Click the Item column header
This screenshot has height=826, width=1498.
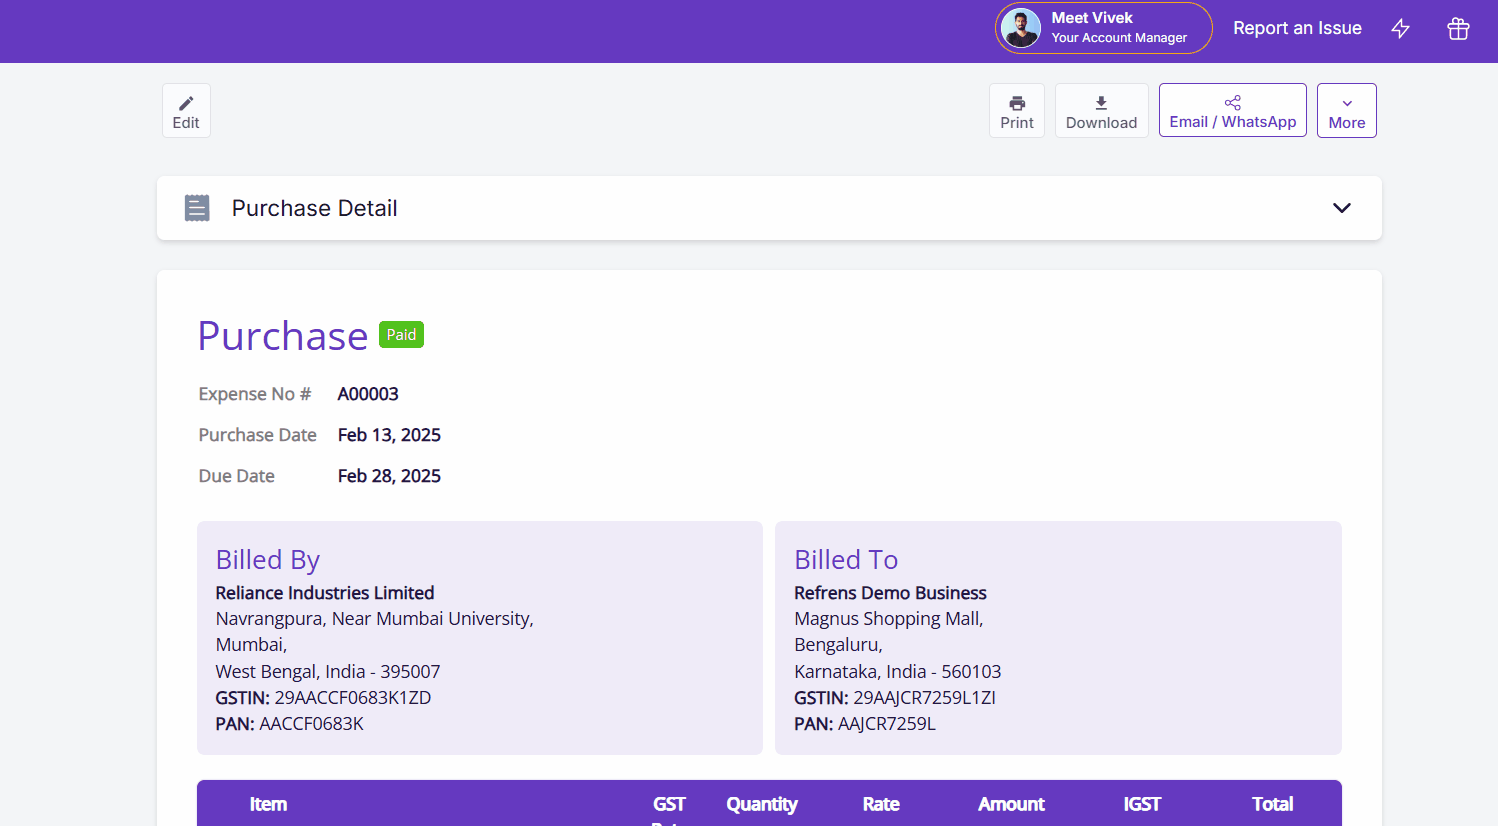click(x=268, y=804)
